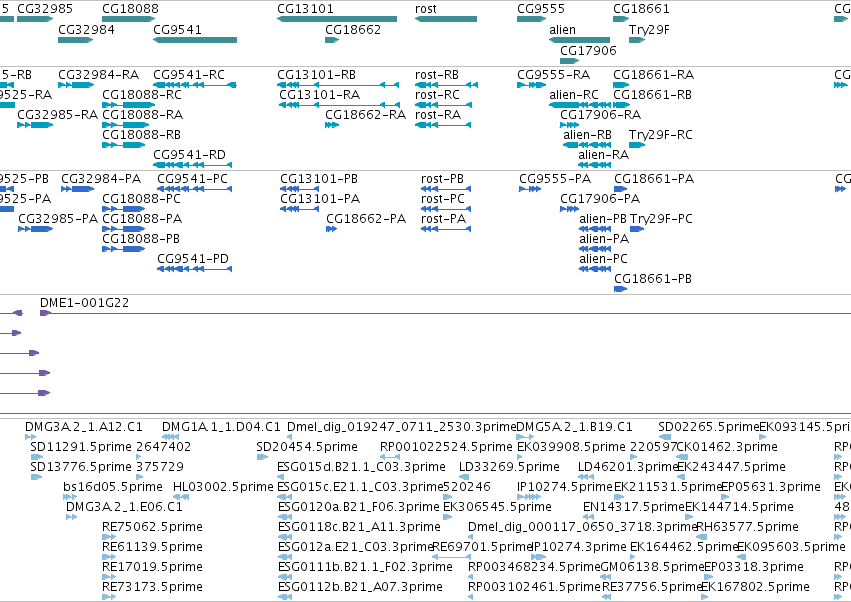Click the rost gene feature
Screen dimensions: 851x602
(x=446, y=19)
